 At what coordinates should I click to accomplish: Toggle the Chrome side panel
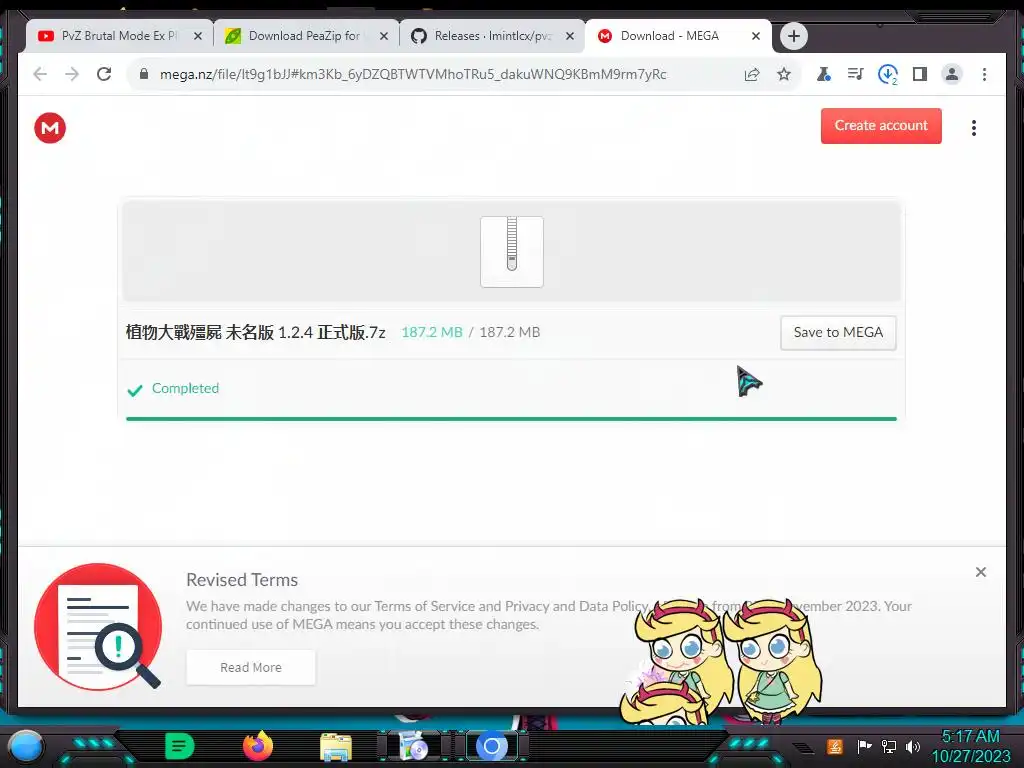[920, 74]
